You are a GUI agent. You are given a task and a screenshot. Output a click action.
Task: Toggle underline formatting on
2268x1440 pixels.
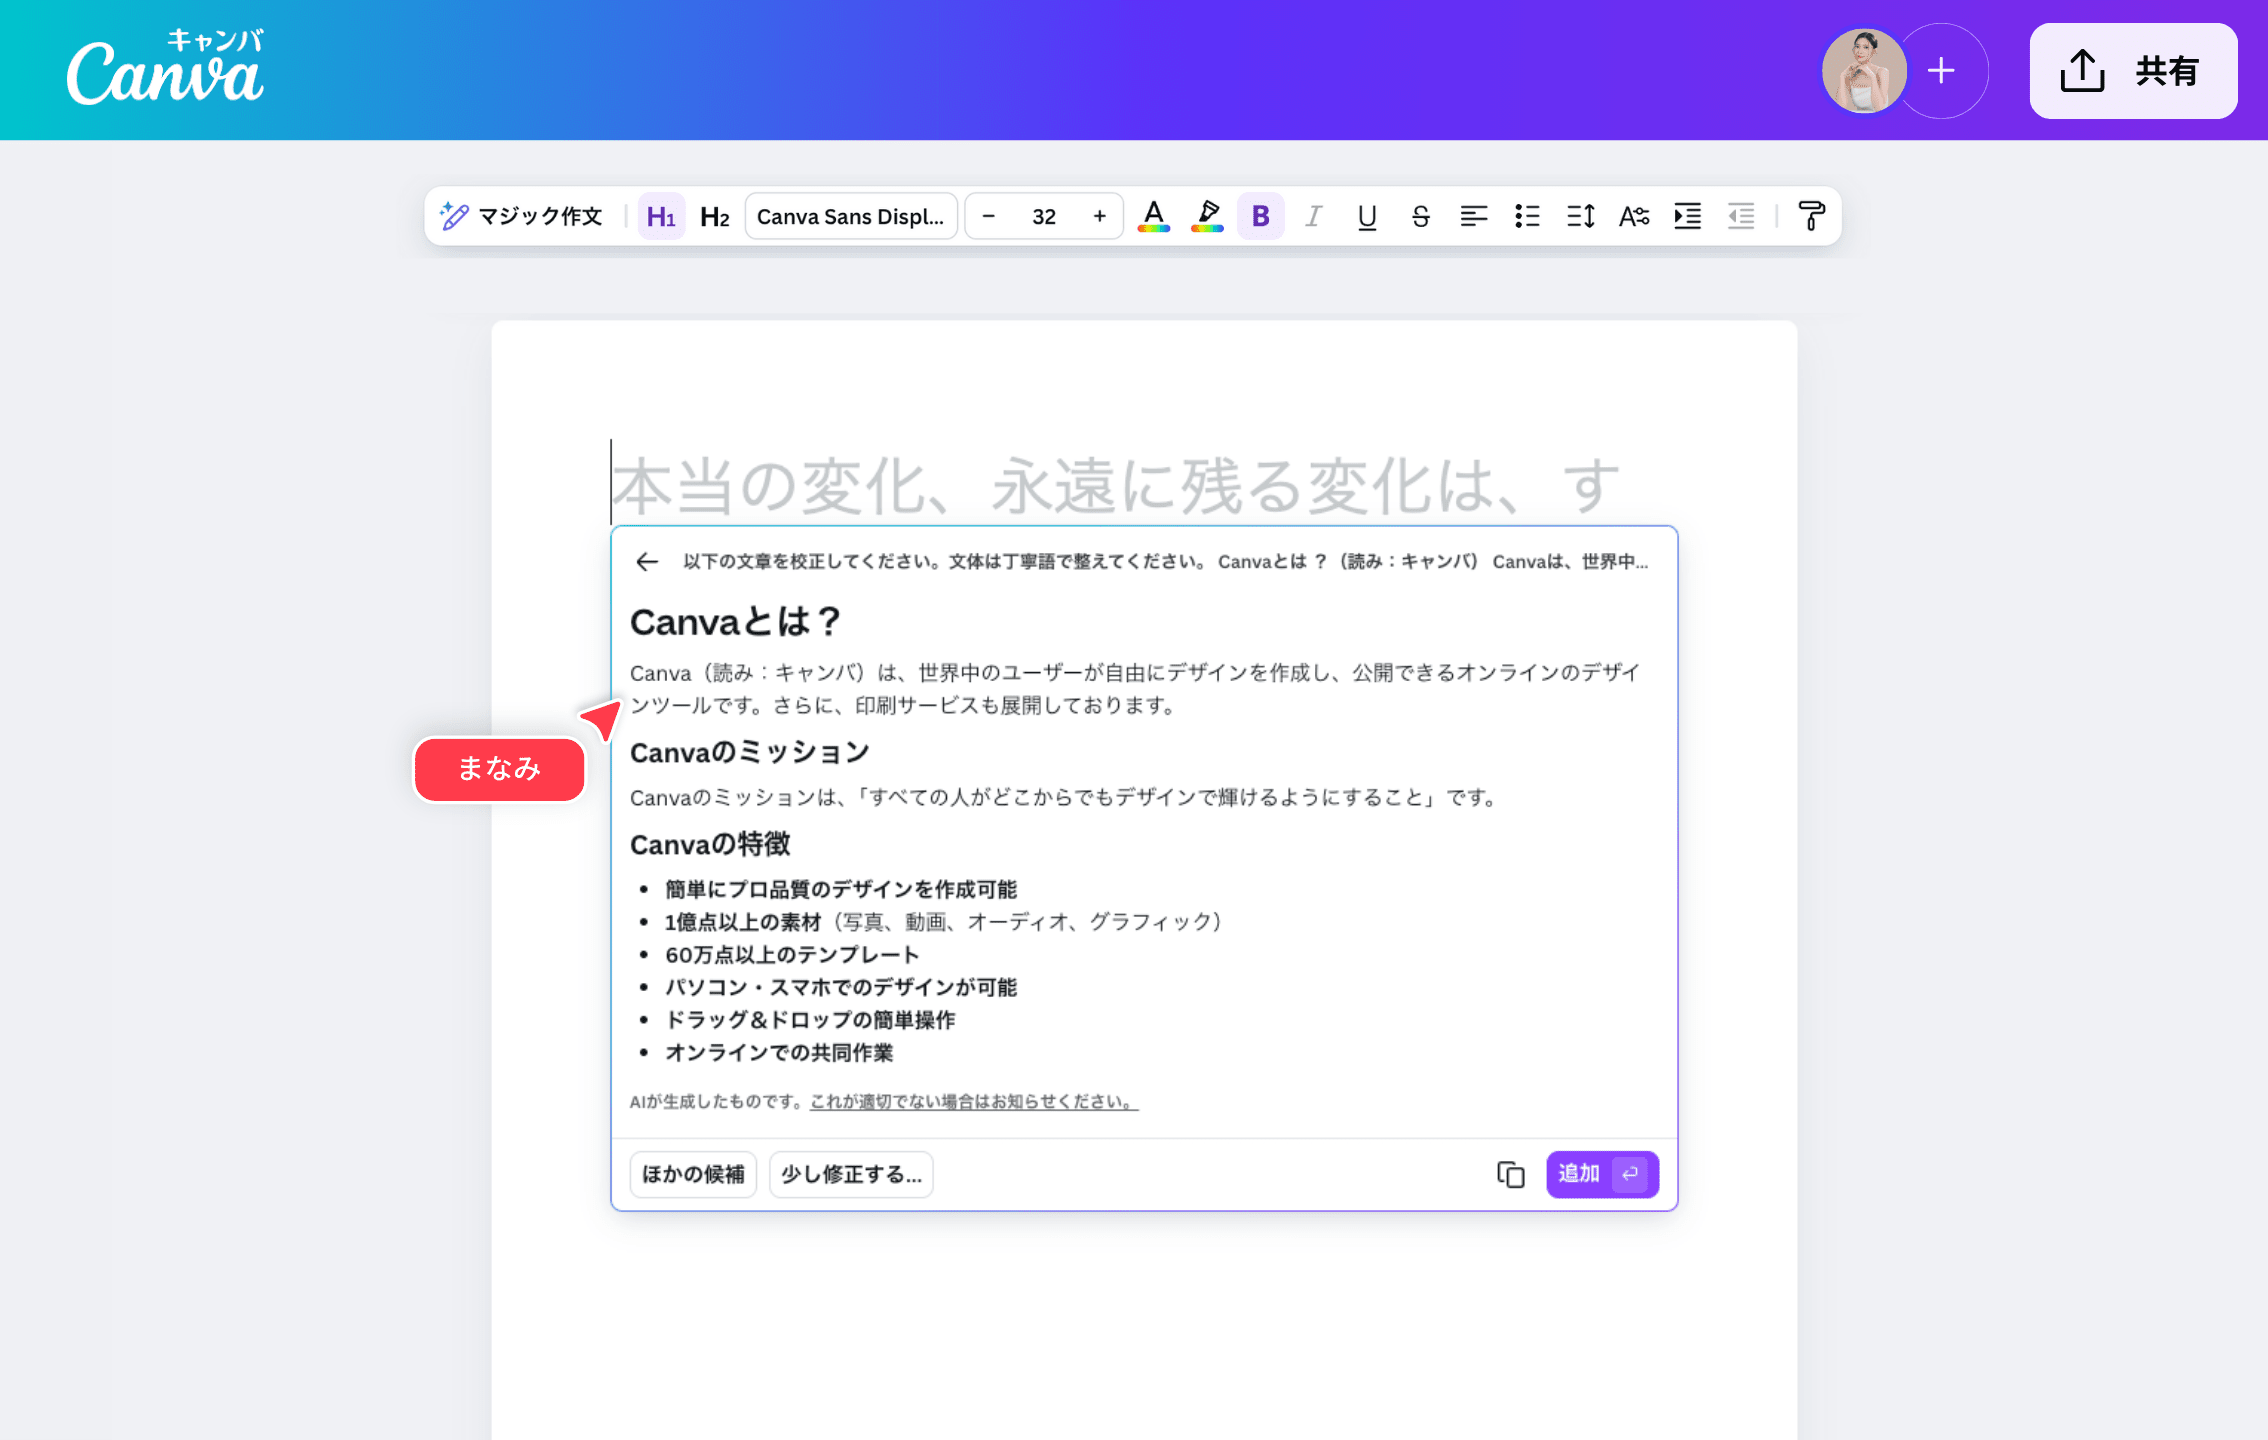point(1366,216)
